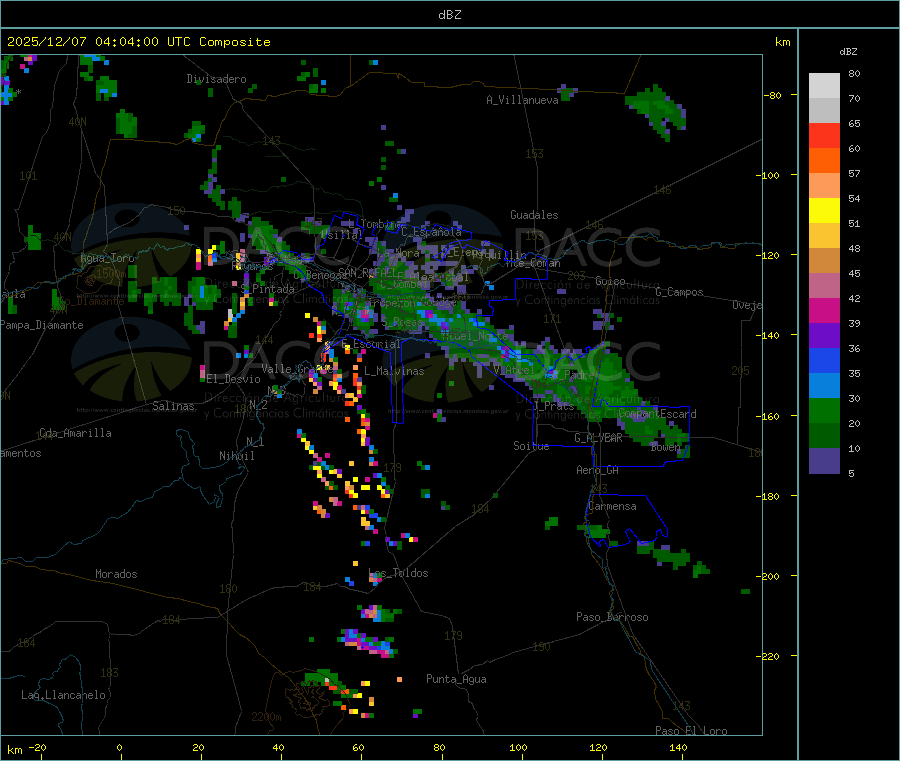Select the 'Aero_GA' label

(x=598, y=470)
